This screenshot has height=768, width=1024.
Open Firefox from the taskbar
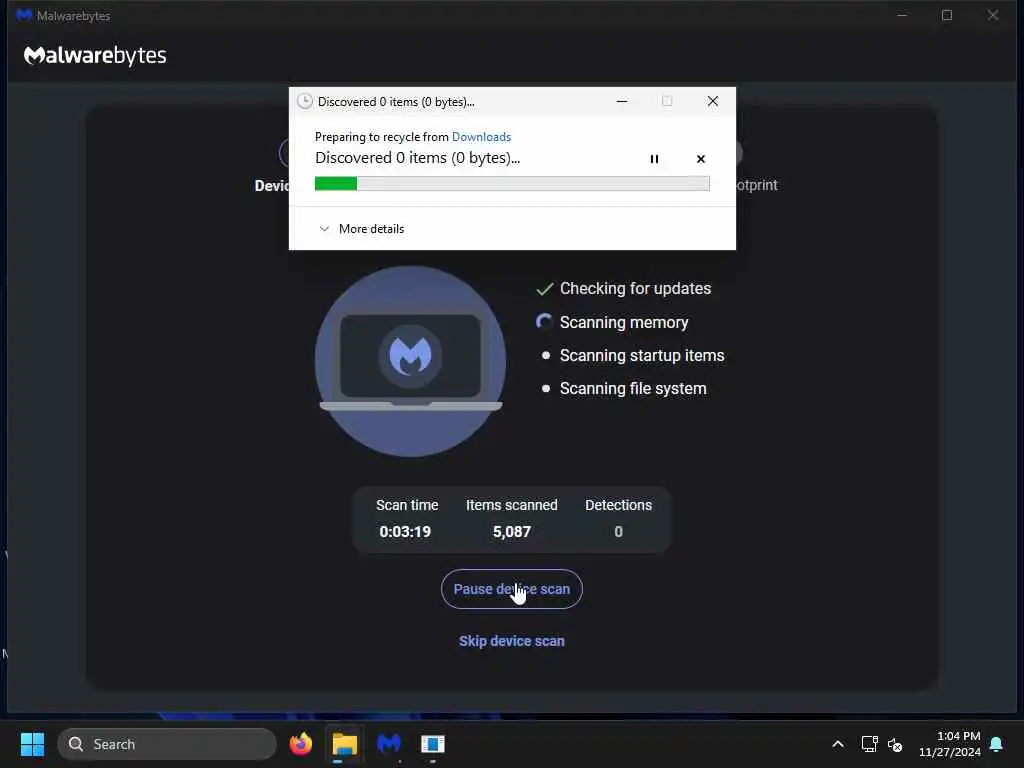point(300,744)
